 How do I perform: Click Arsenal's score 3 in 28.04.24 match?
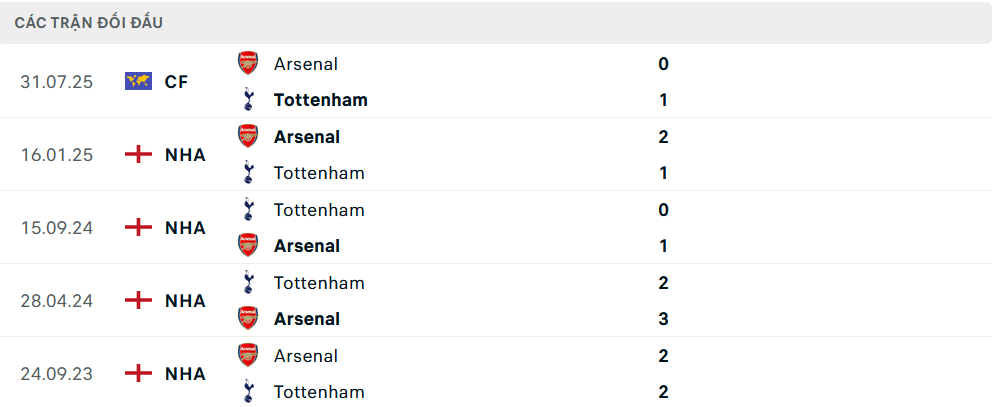tap(664, 319)
